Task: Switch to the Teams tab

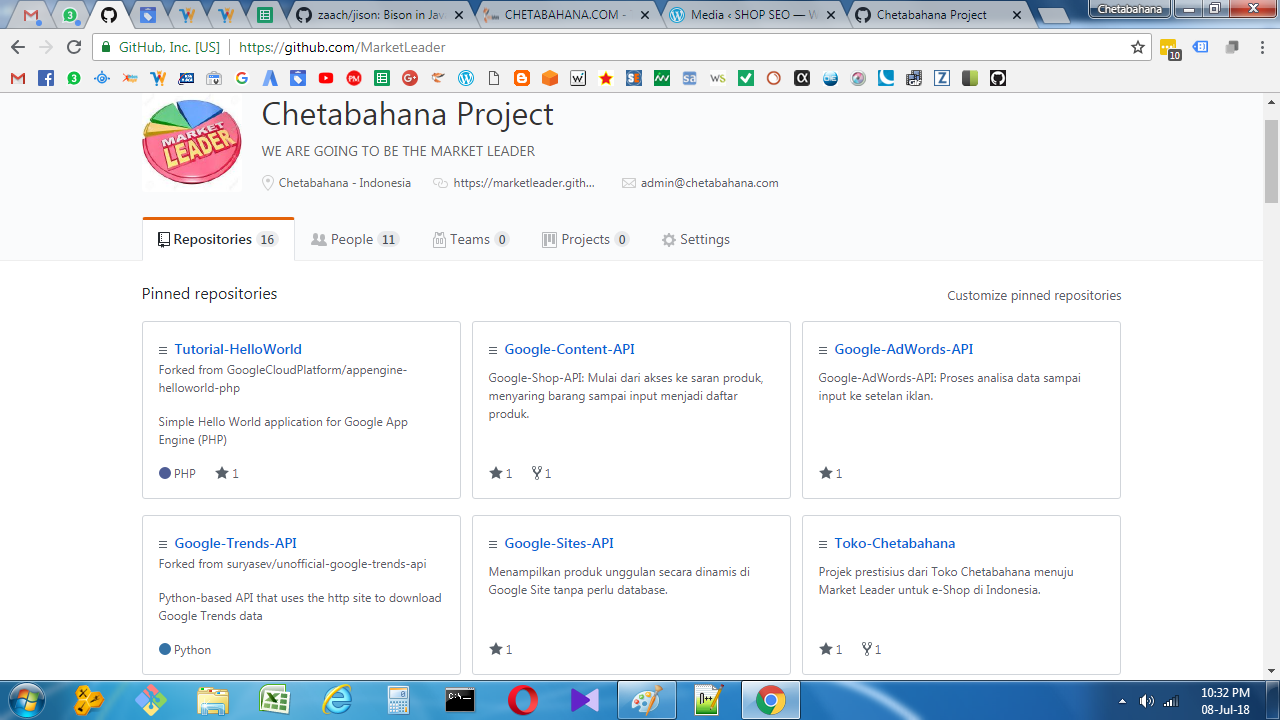Action: 471,239
